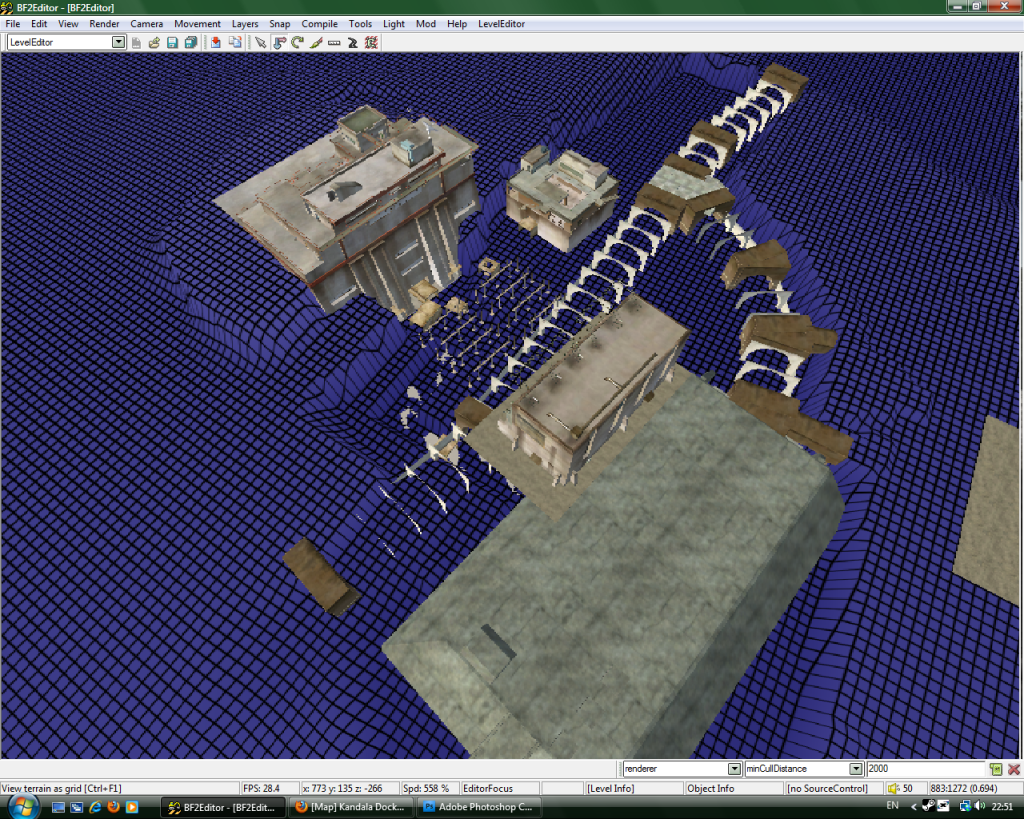Click the Open folder icon
The width and height of the screenshot is (1024, 819).
coord(154,42)
